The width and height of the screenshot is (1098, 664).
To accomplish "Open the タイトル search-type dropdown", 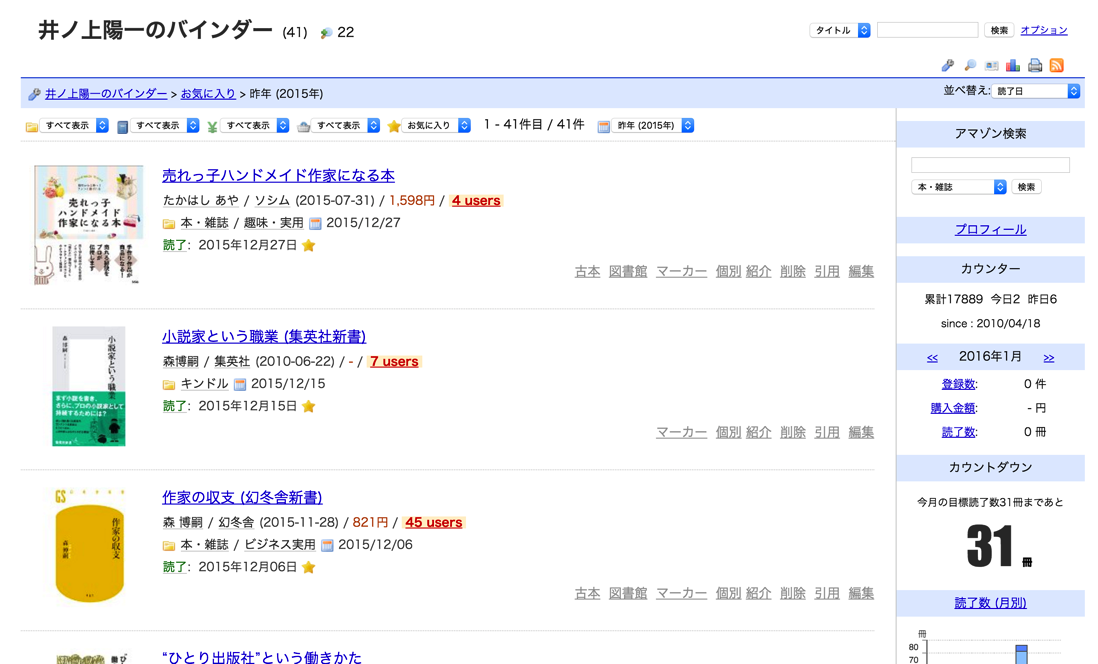I will point(840,30).
